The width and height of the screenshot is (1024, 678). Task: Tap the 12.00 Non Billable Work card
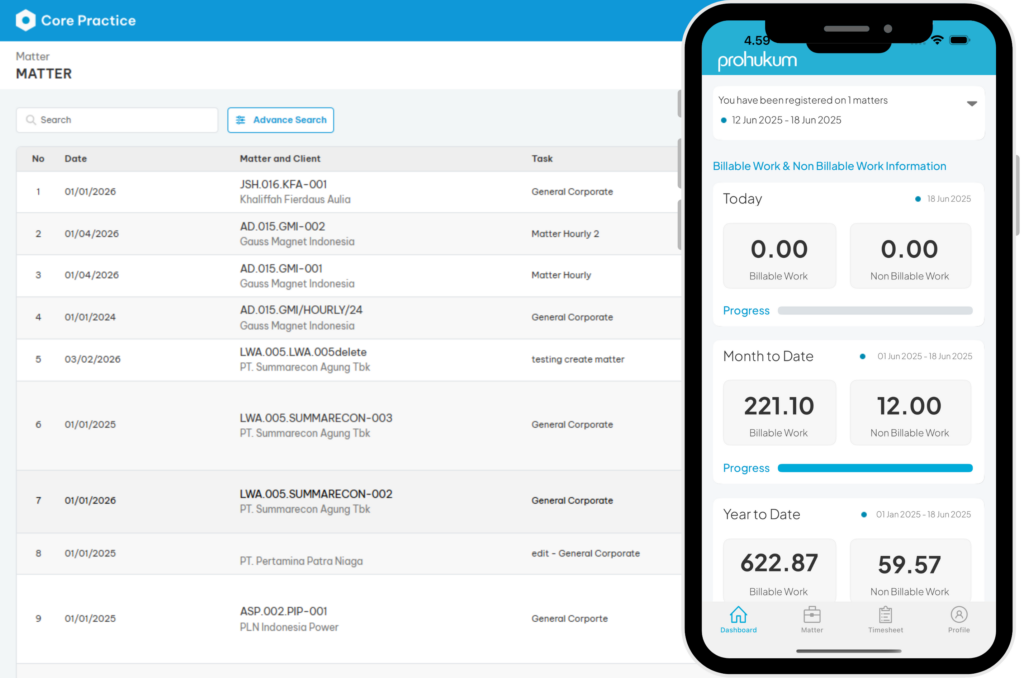[x=910, y=413]
